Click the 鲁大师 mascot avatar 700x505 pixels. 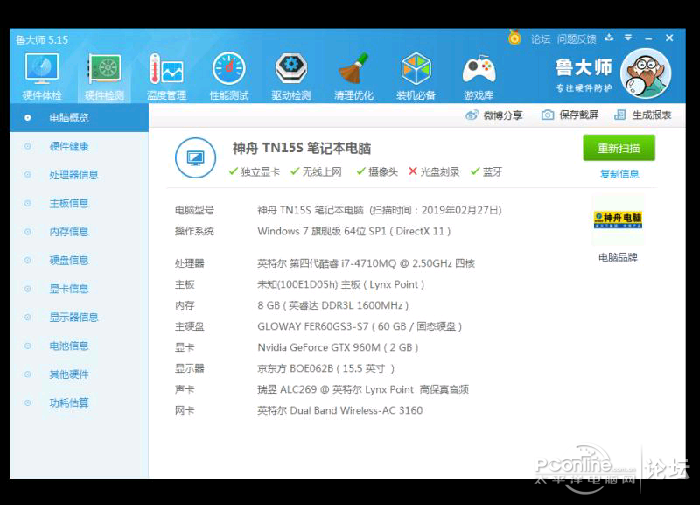646,73
